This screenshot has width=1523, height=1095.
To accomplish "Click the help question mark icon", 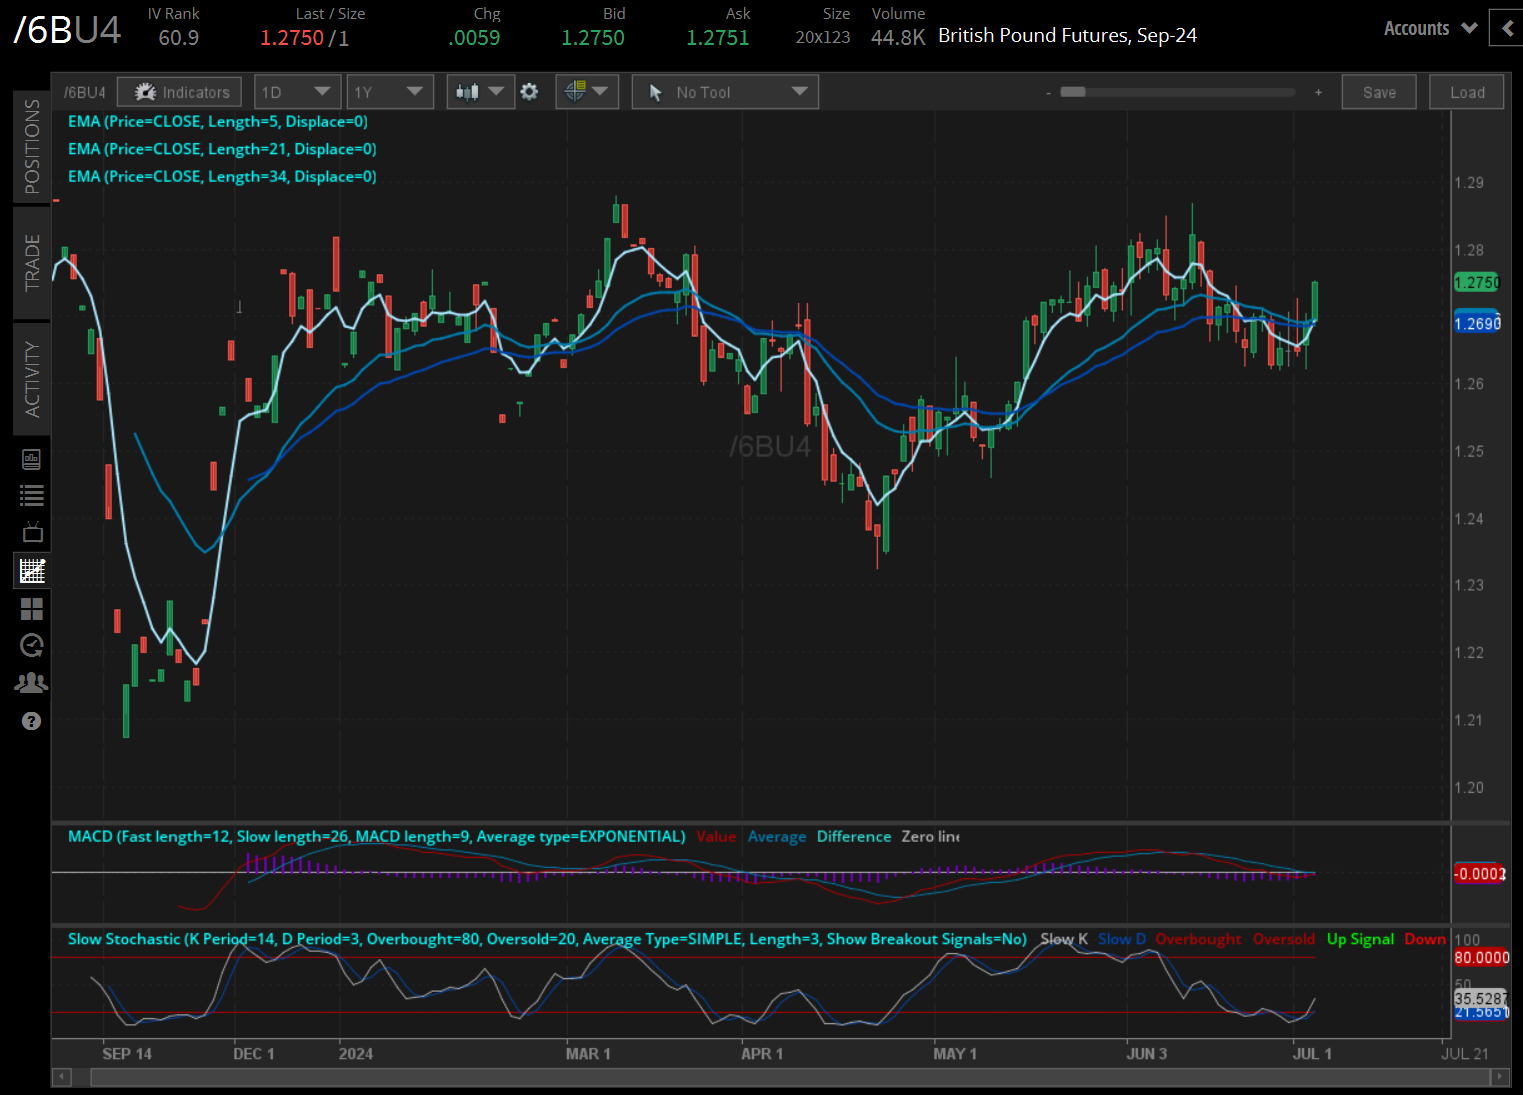I will pos(32,721).
